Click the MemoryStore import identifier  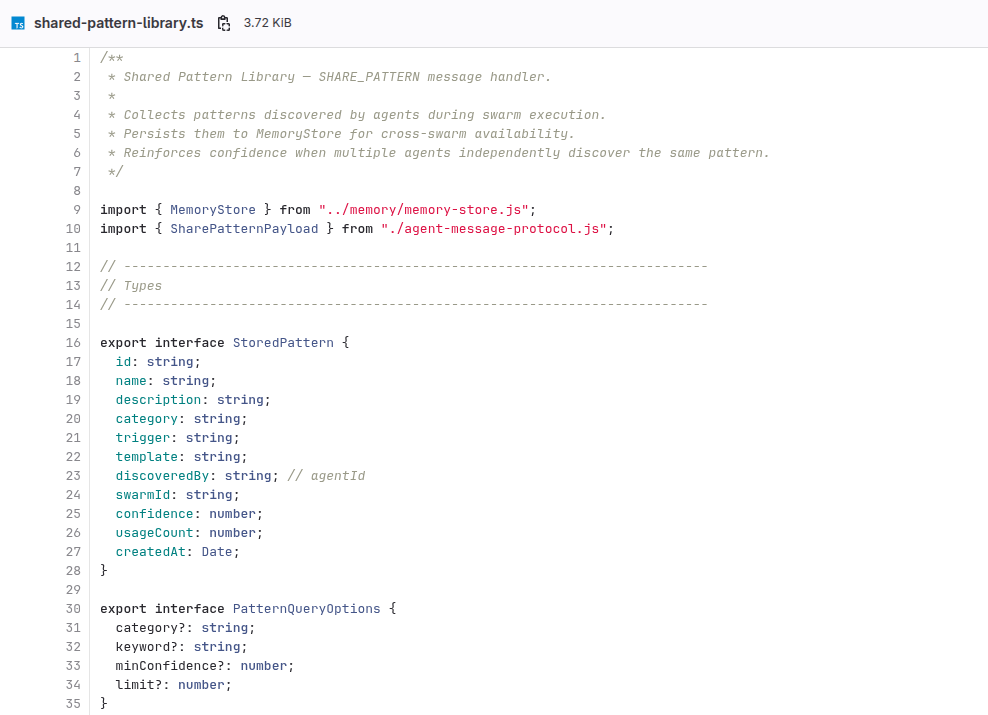coord(213,210)
